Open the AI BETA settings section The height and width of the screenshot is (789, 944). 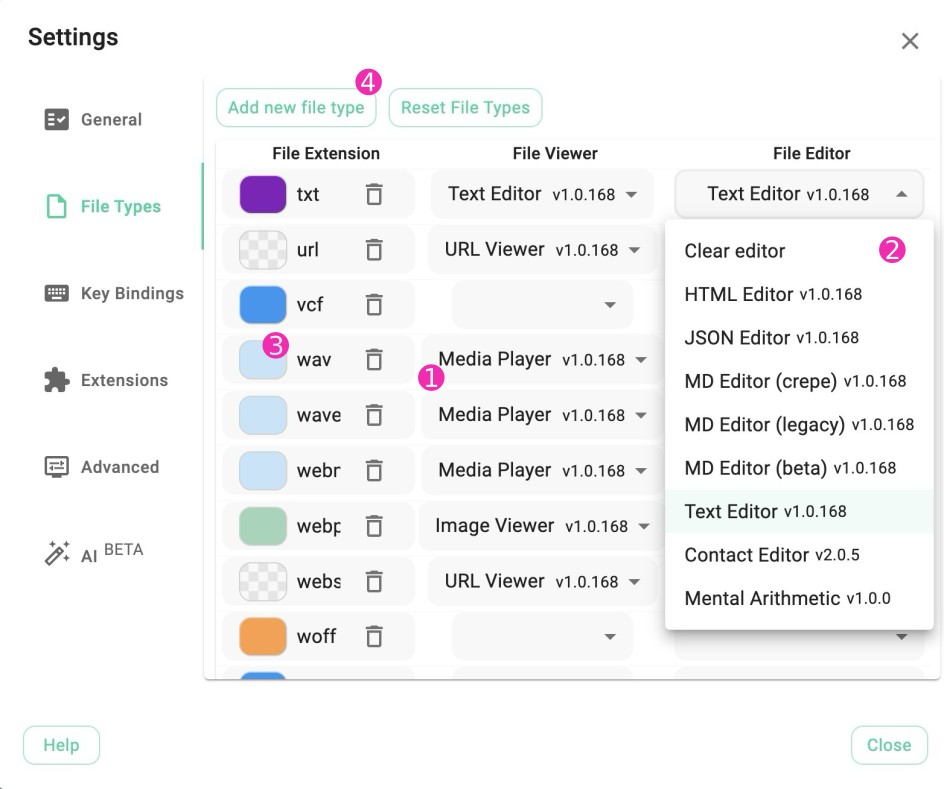point(95,553)
